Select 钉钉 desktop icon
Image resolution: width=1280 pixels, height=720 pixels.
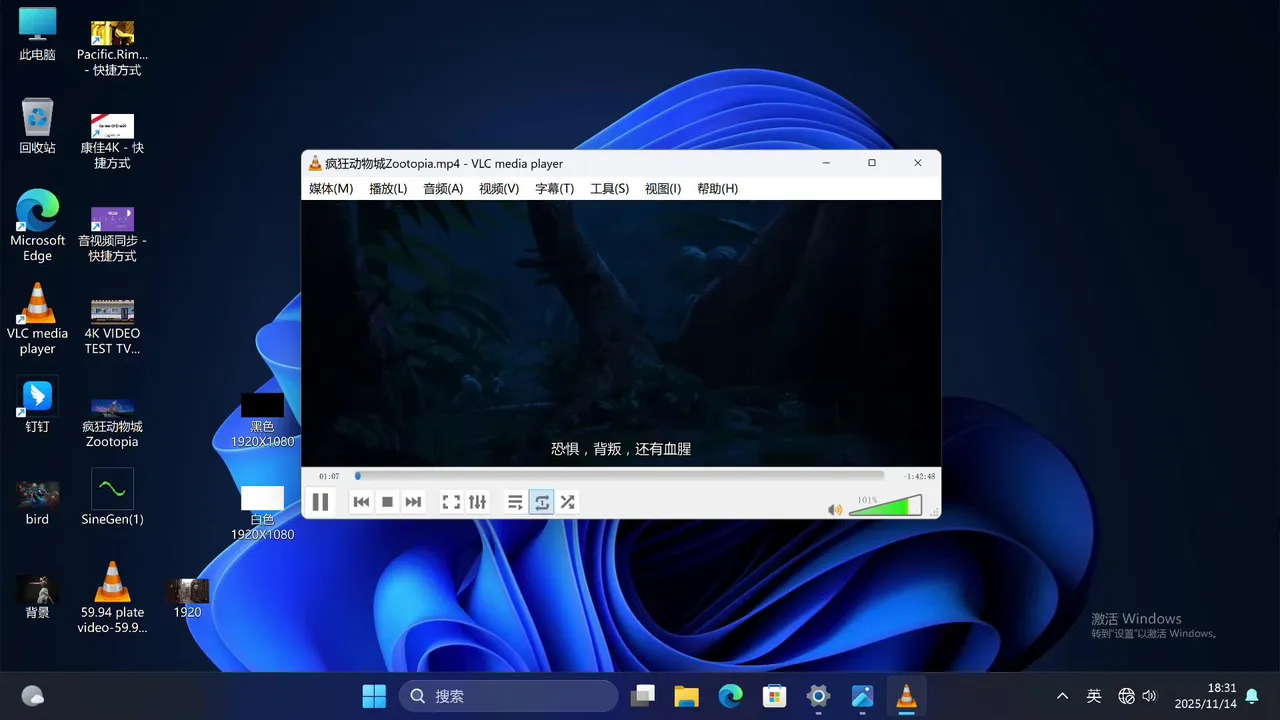(37, 406)
